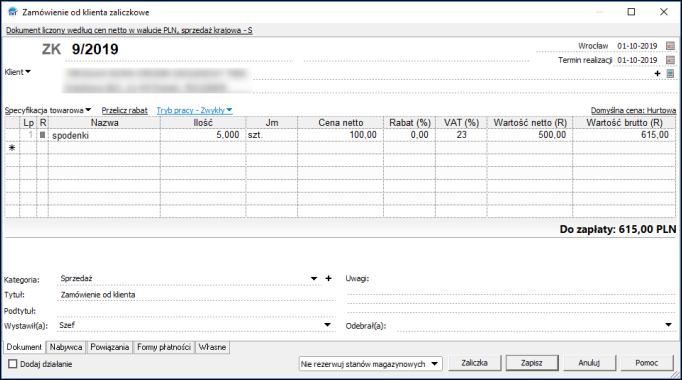Open Nie rezerwuj stanów magazynowych combo box
682x380 pixels.
371,364
